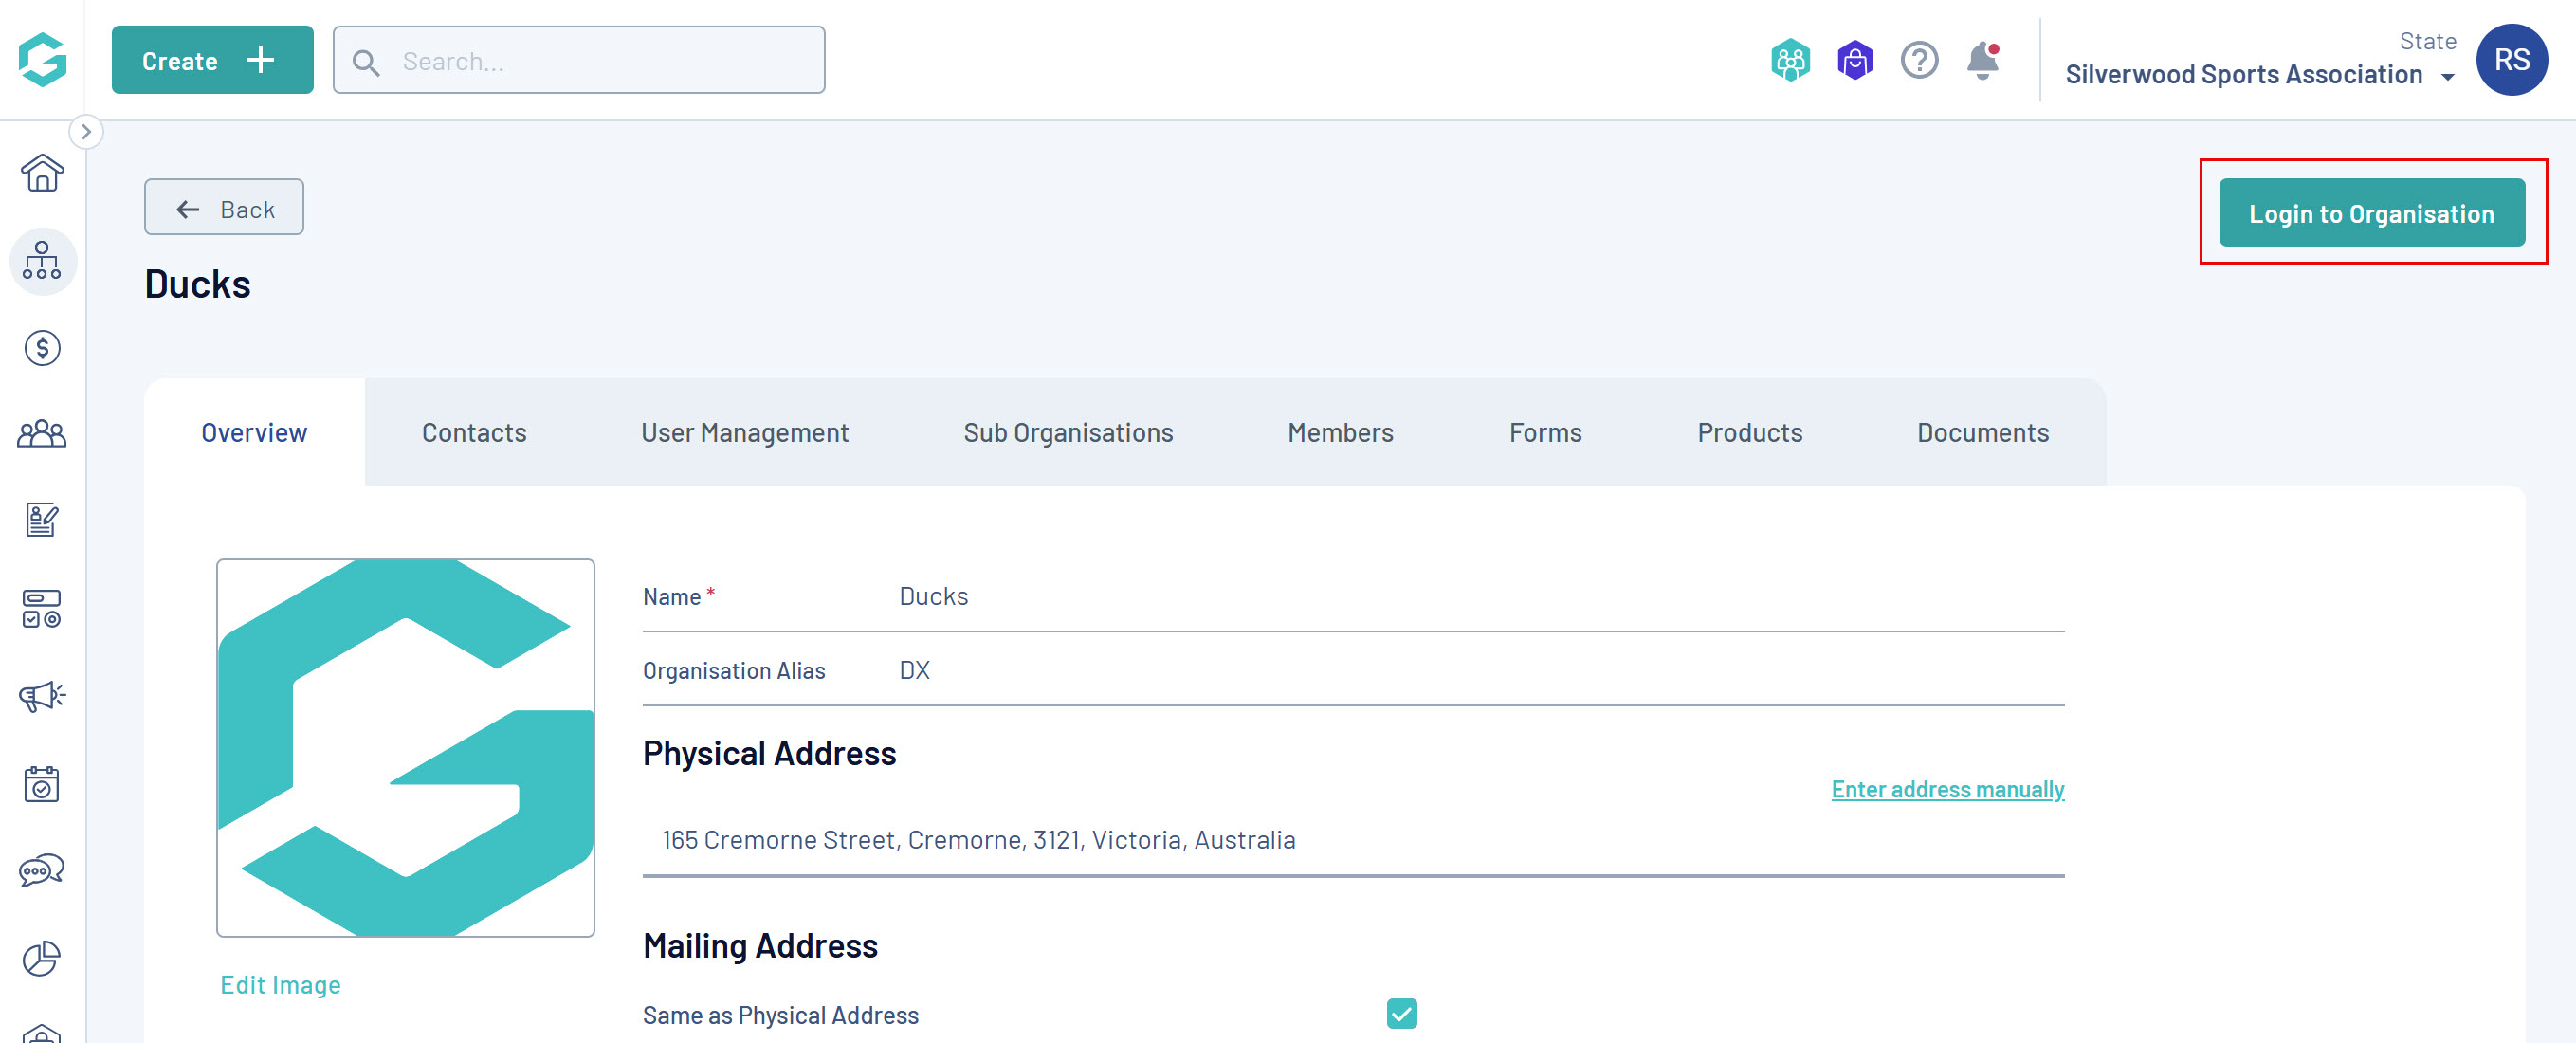Open the help question mark icon

click(x=1919, y=61)
